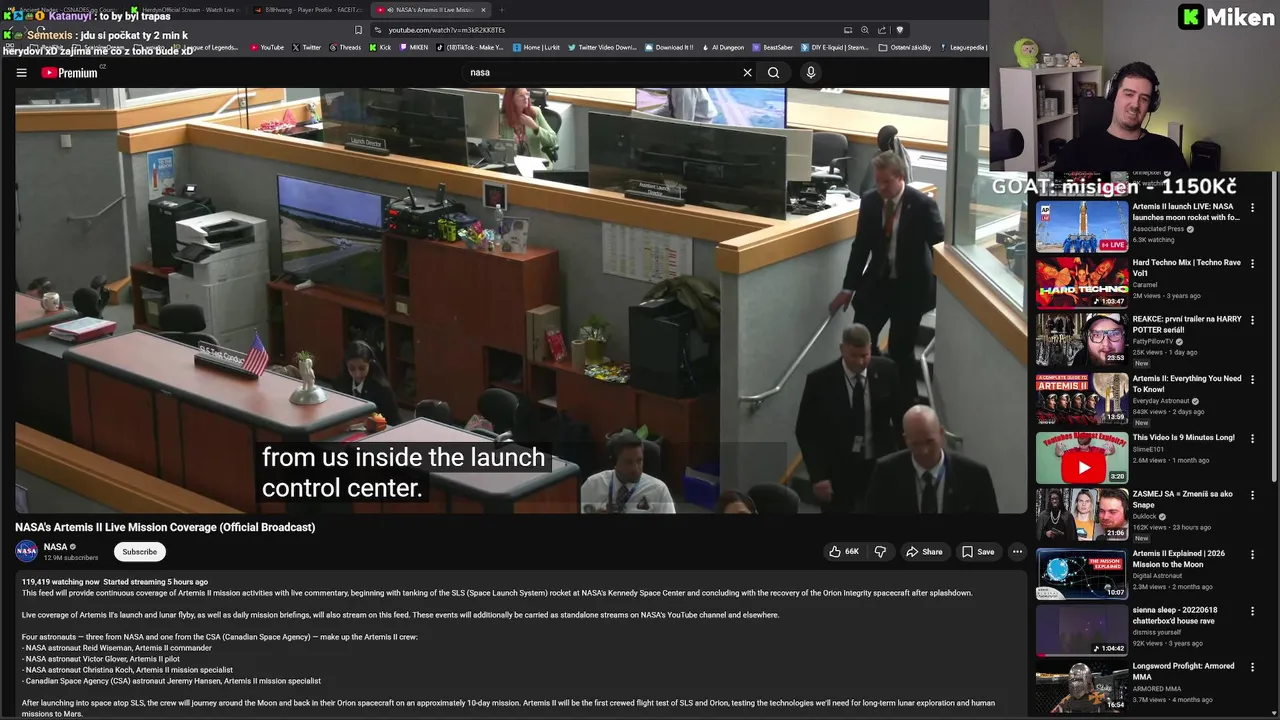This screenshot has height=720, width=1280.
Task: Open a new browser tab with plus
Action: (x=501, y=10)
